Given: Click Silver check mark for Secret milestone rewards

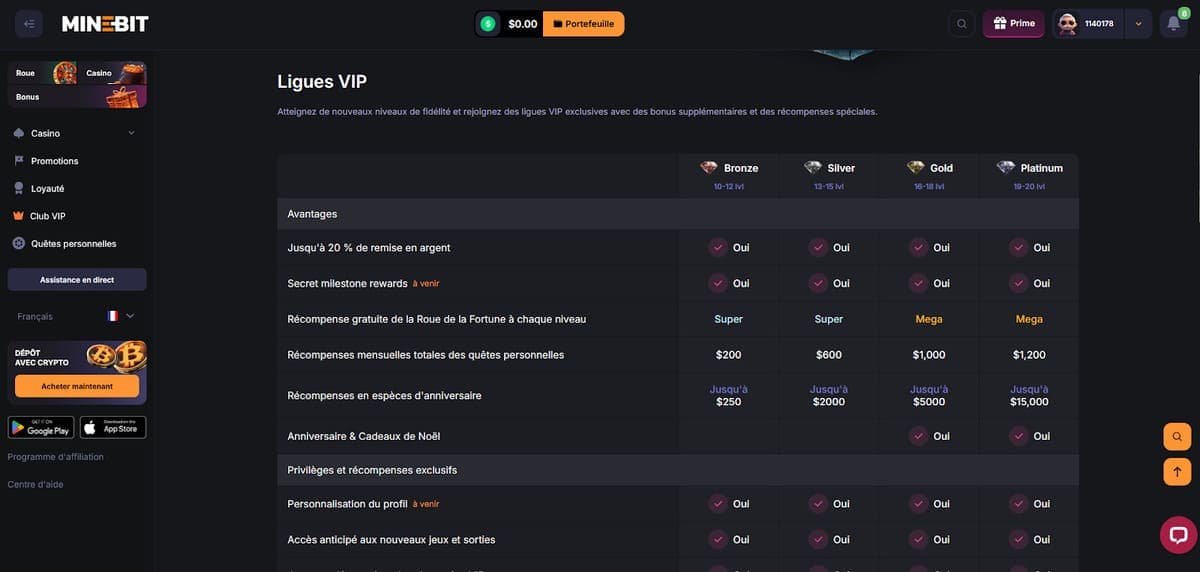Looking at the screenshot, I should coord(817,283).
